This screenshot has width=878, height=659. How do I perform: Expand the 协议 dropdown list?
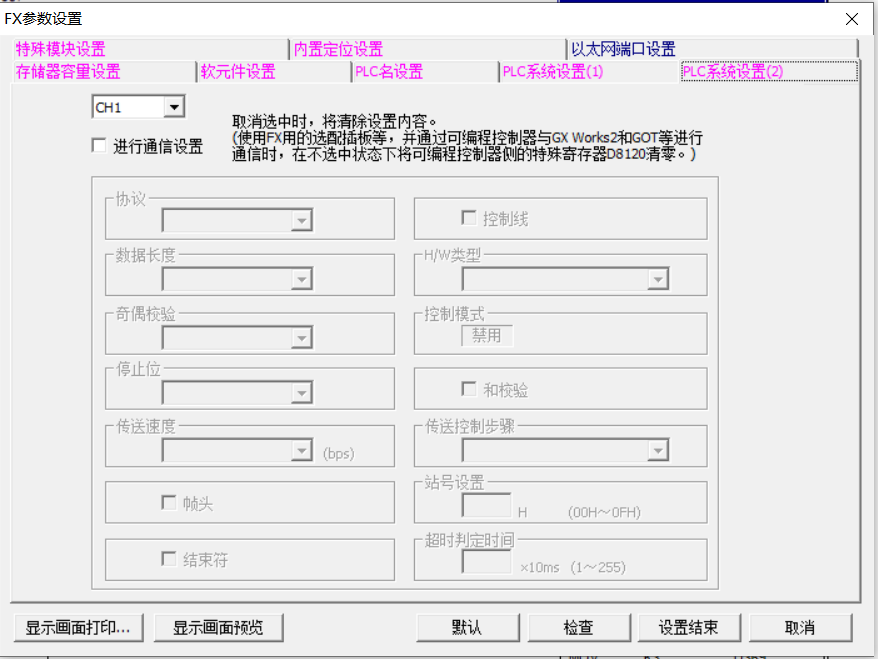301,221
